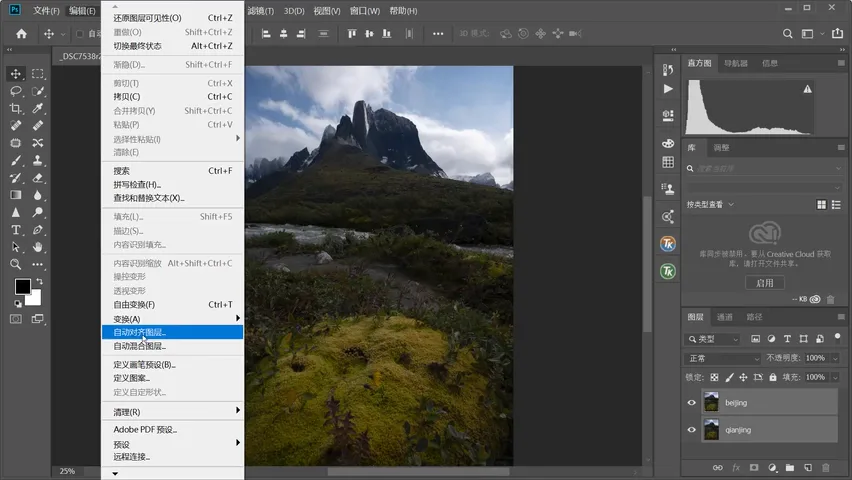852x480 pixels.
Task: Pick the Eyedropper tool
Action: click(37, 108)
